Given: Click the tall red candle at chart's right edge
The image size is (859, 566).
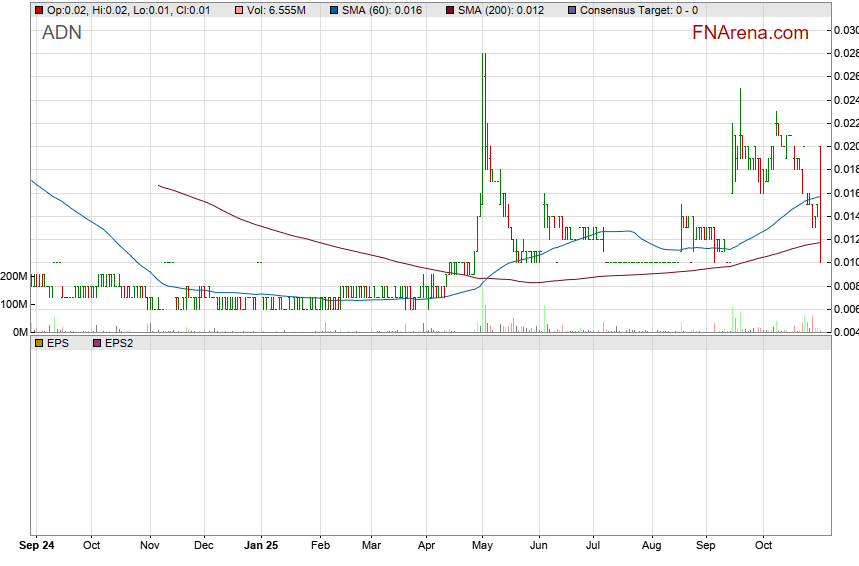Looking at the screenshot, I should click(820, 205).
